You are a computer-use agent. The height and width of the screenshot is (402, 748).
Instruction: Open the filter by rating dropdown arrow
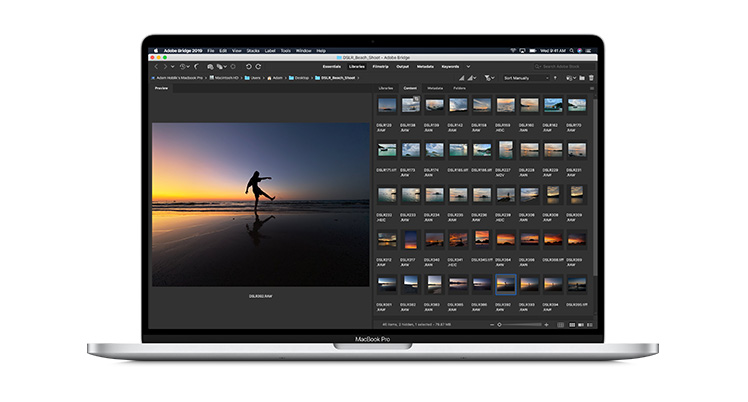(493, 78)
